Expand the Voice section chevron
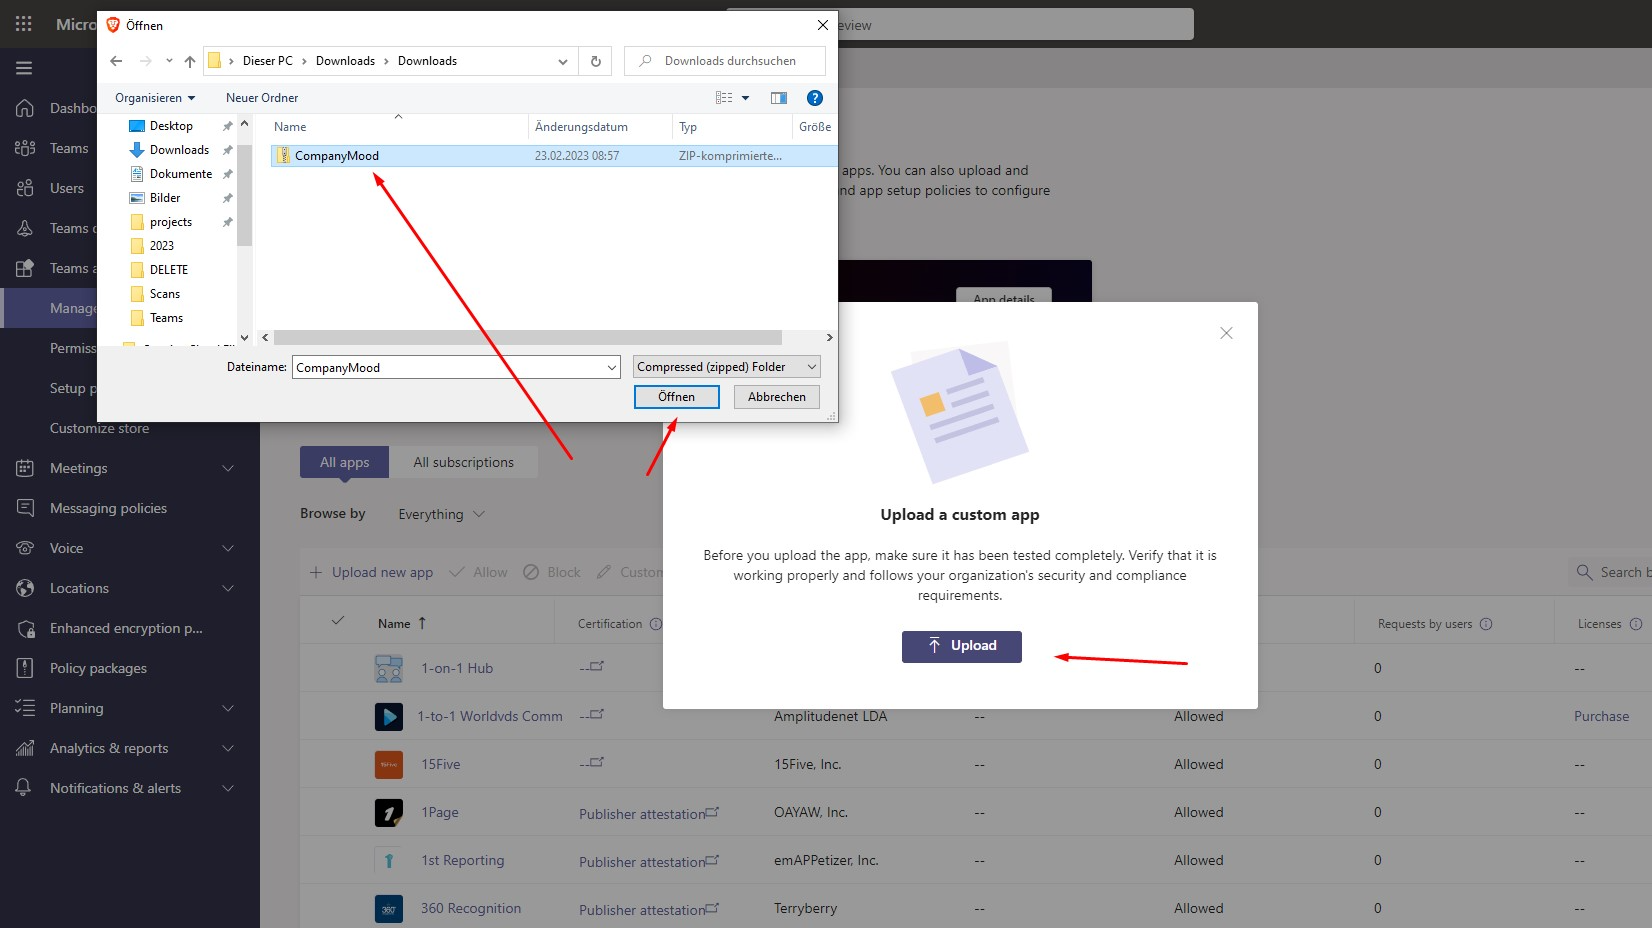 point(228,548)
